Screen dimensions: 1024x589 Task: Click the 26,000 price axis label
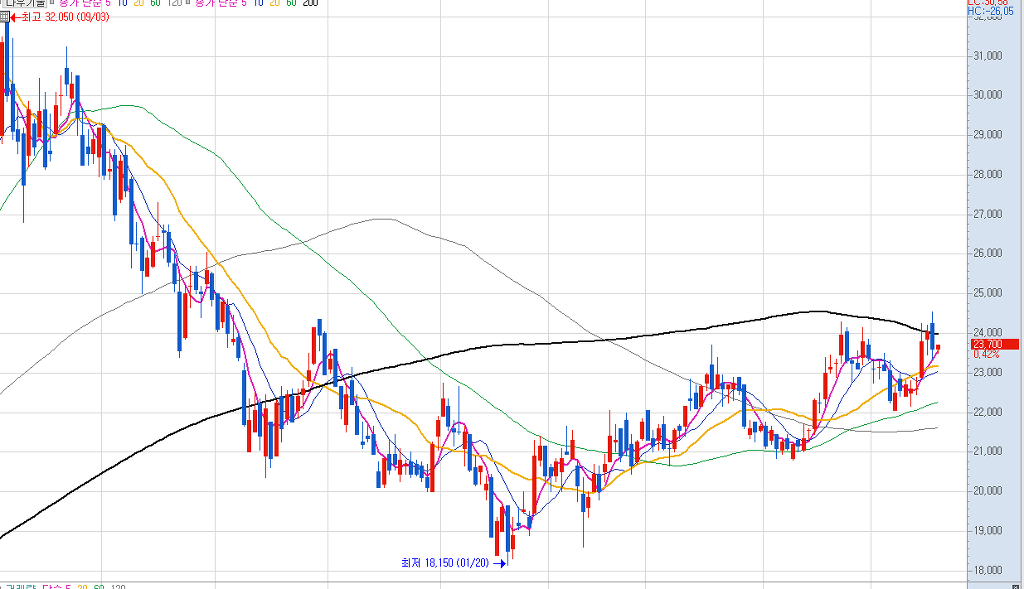click(987, 253)
